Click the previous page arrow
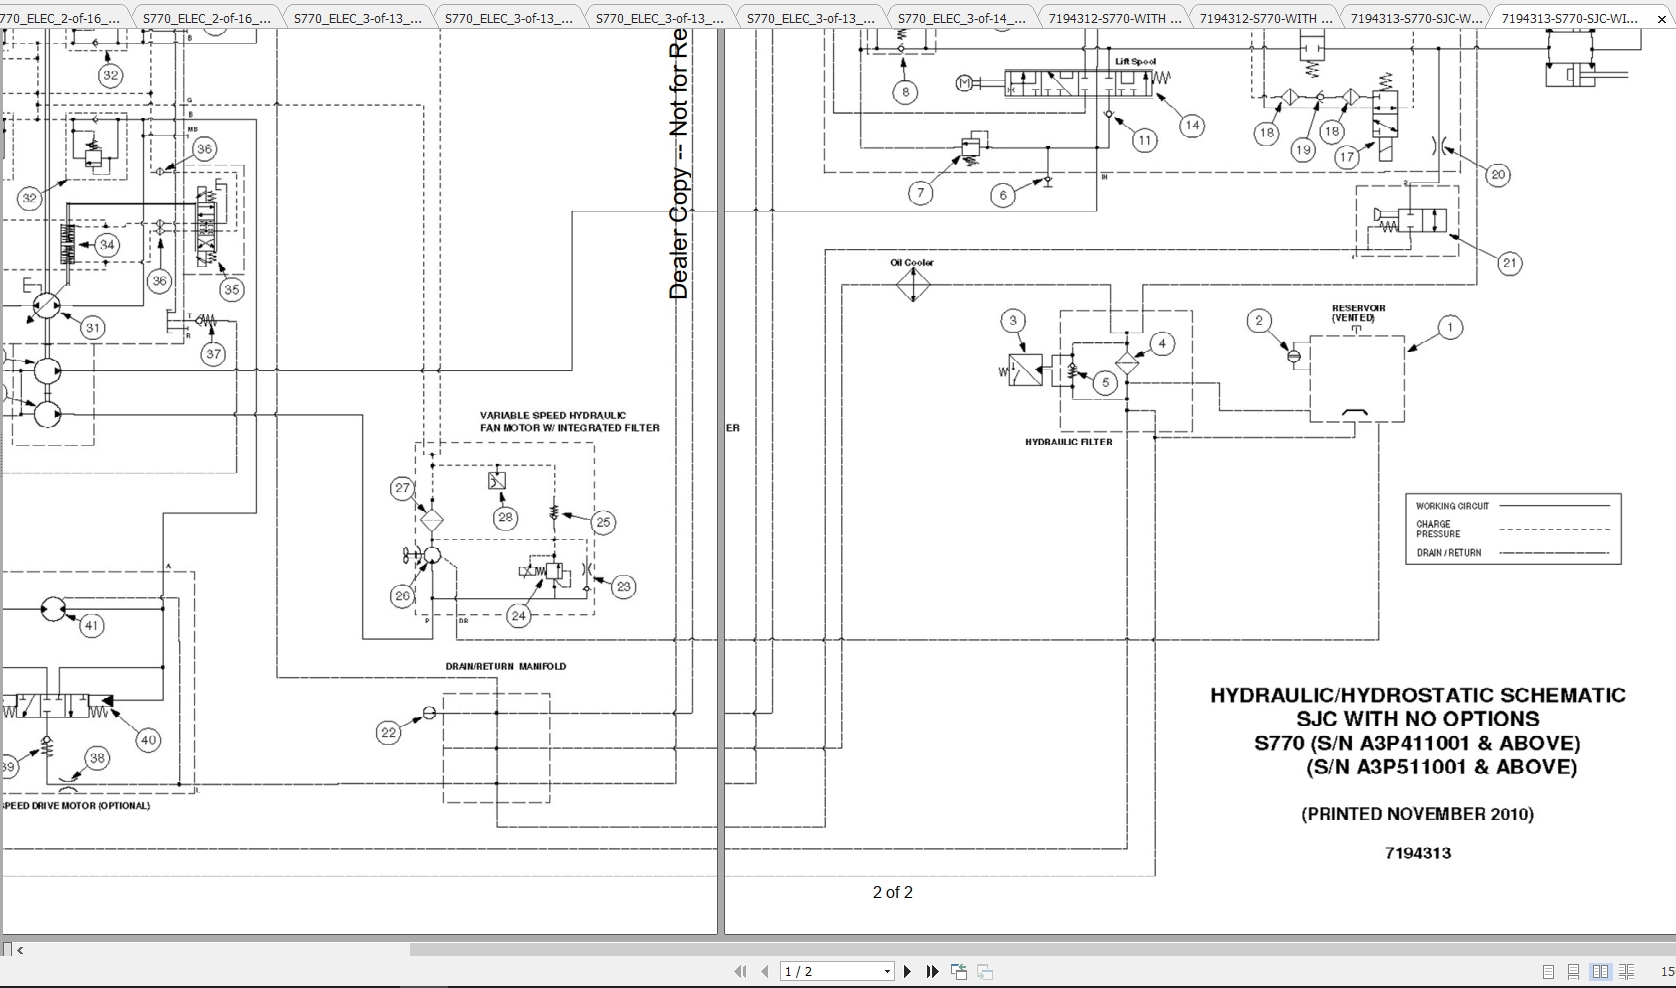This screenshot has width=1676, height=988. pos(765,971)
